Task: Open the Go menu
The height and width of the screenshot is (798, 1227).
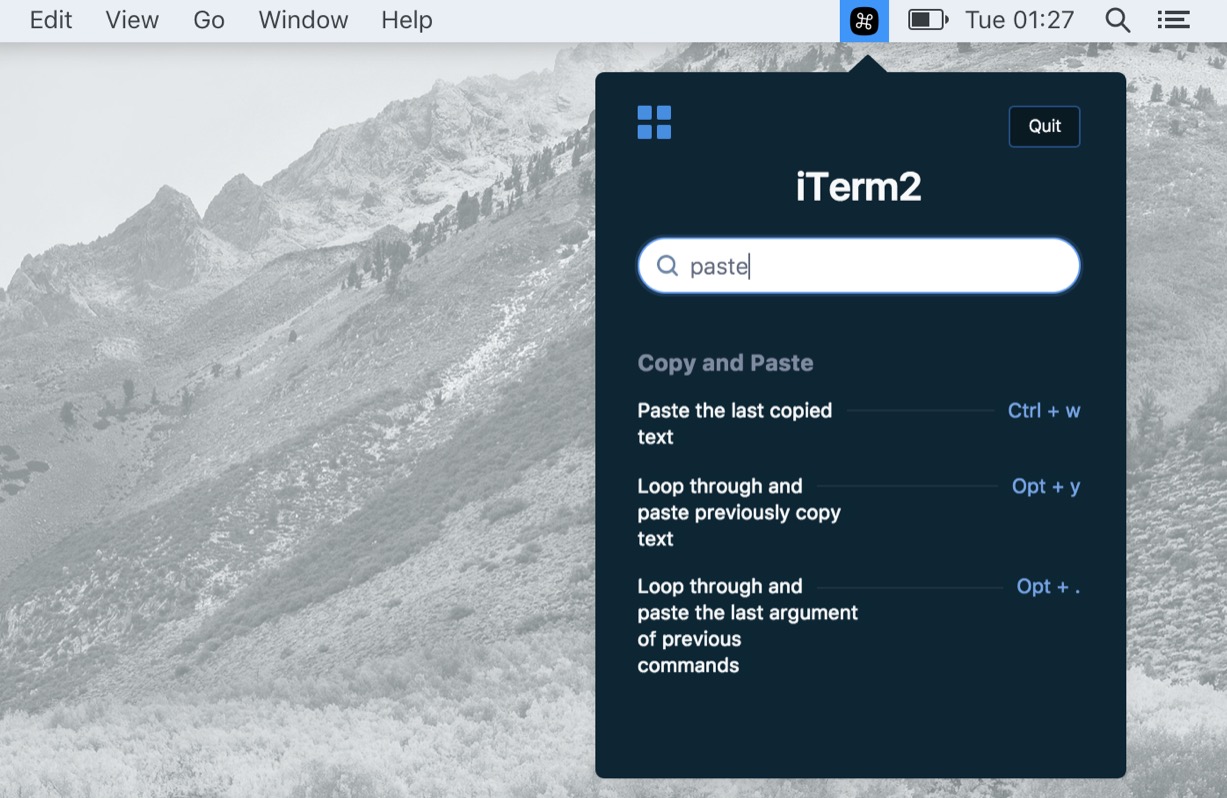Action: click(x=209, y=20)
